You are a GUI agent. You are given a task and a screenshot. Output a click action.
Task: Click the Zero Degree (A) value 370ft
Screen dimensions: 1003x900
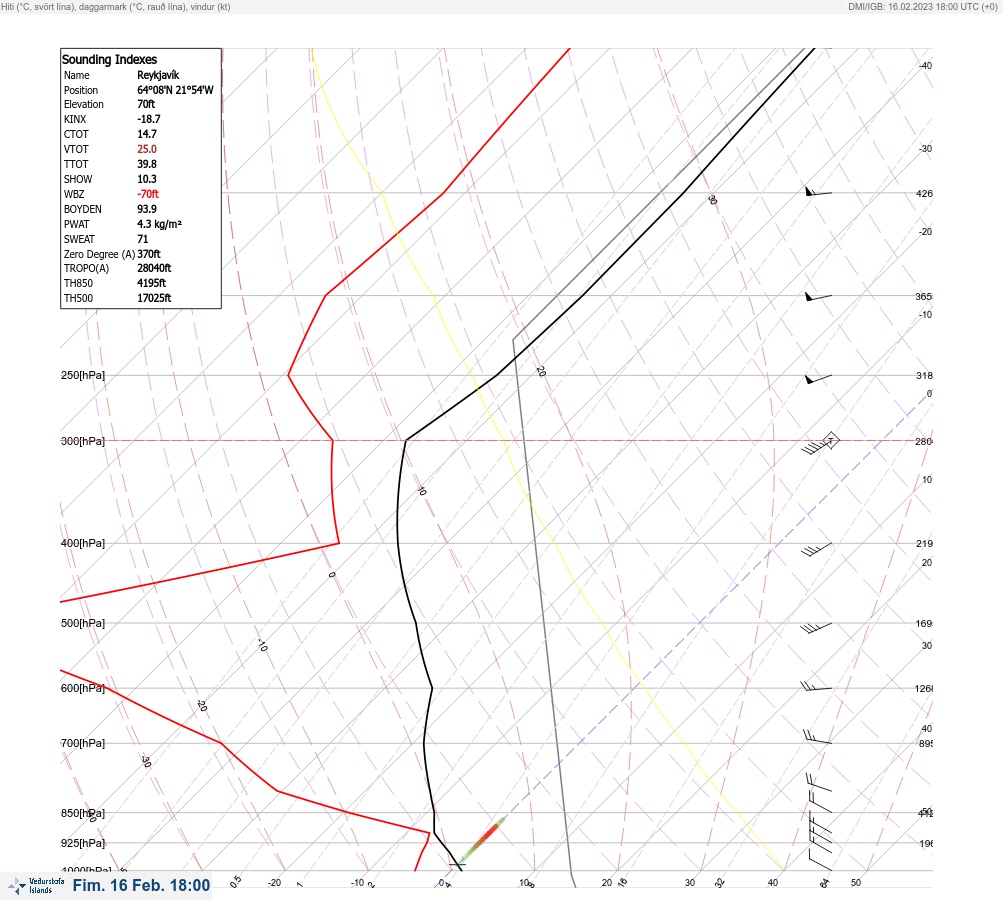(x=149, y=254)
